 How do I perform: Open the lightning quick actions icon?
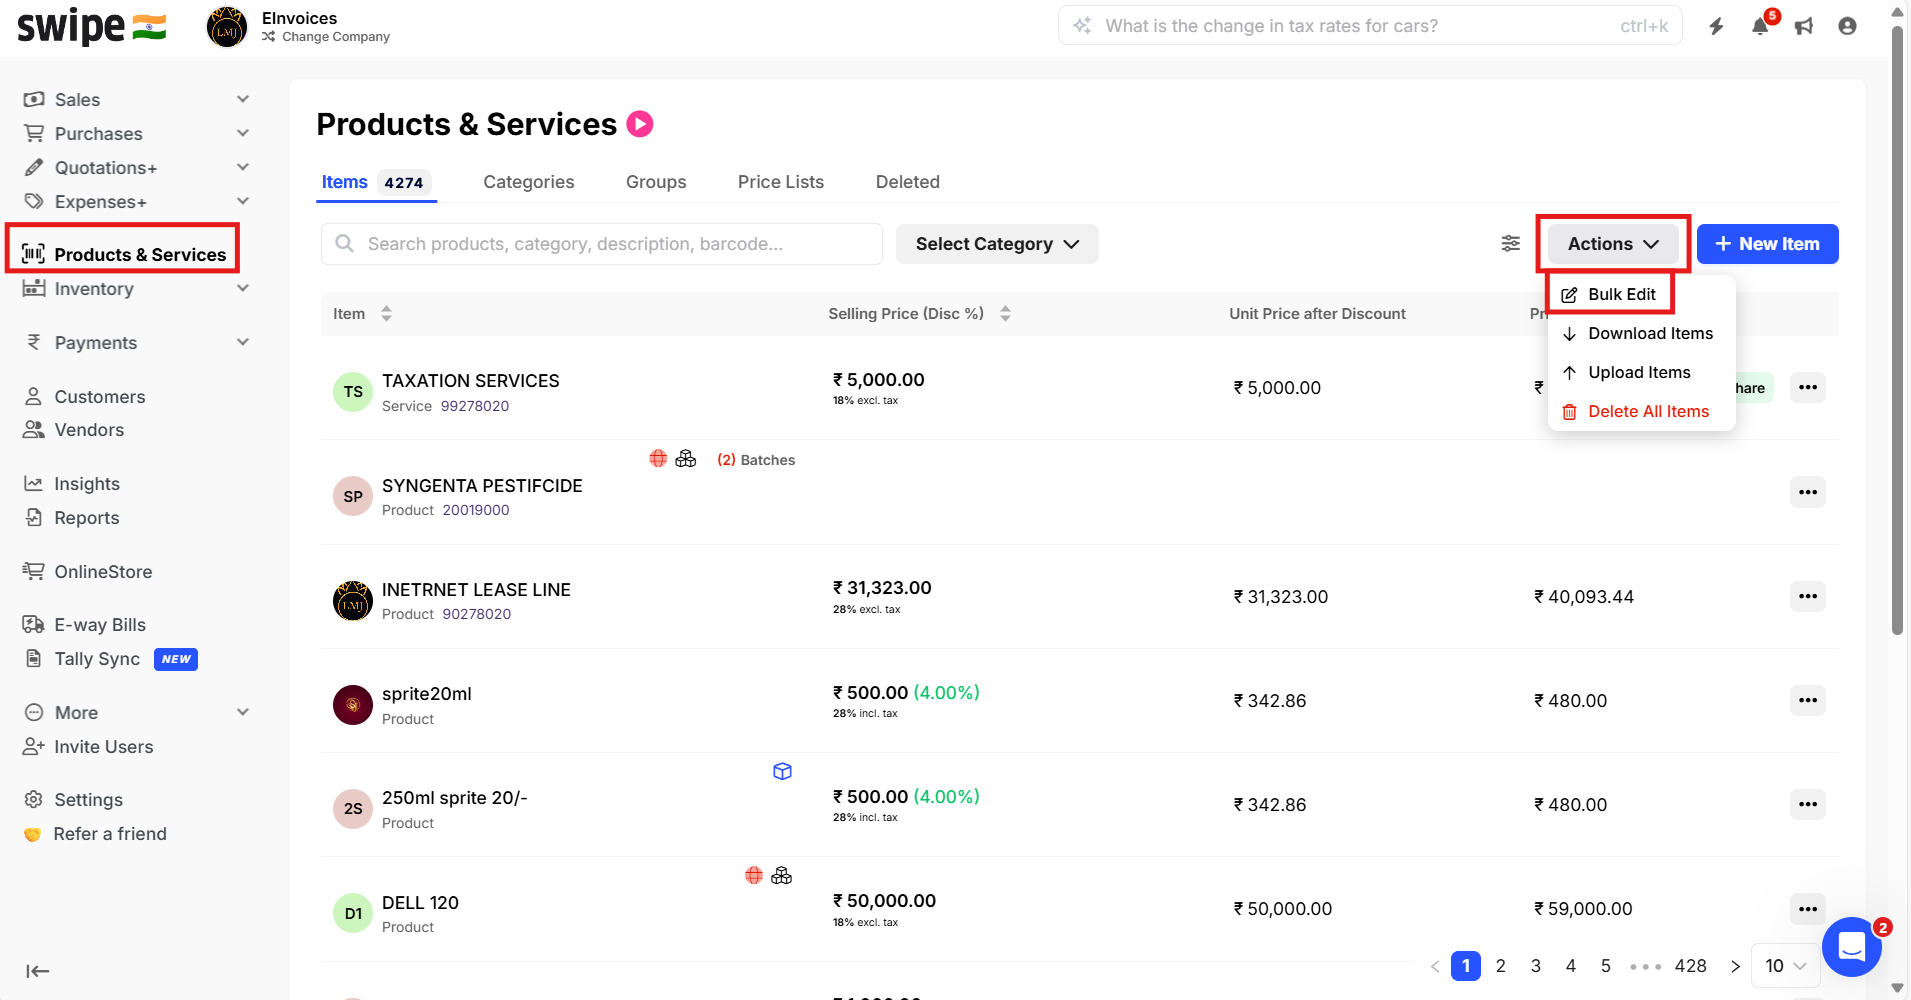point(1716,27)
